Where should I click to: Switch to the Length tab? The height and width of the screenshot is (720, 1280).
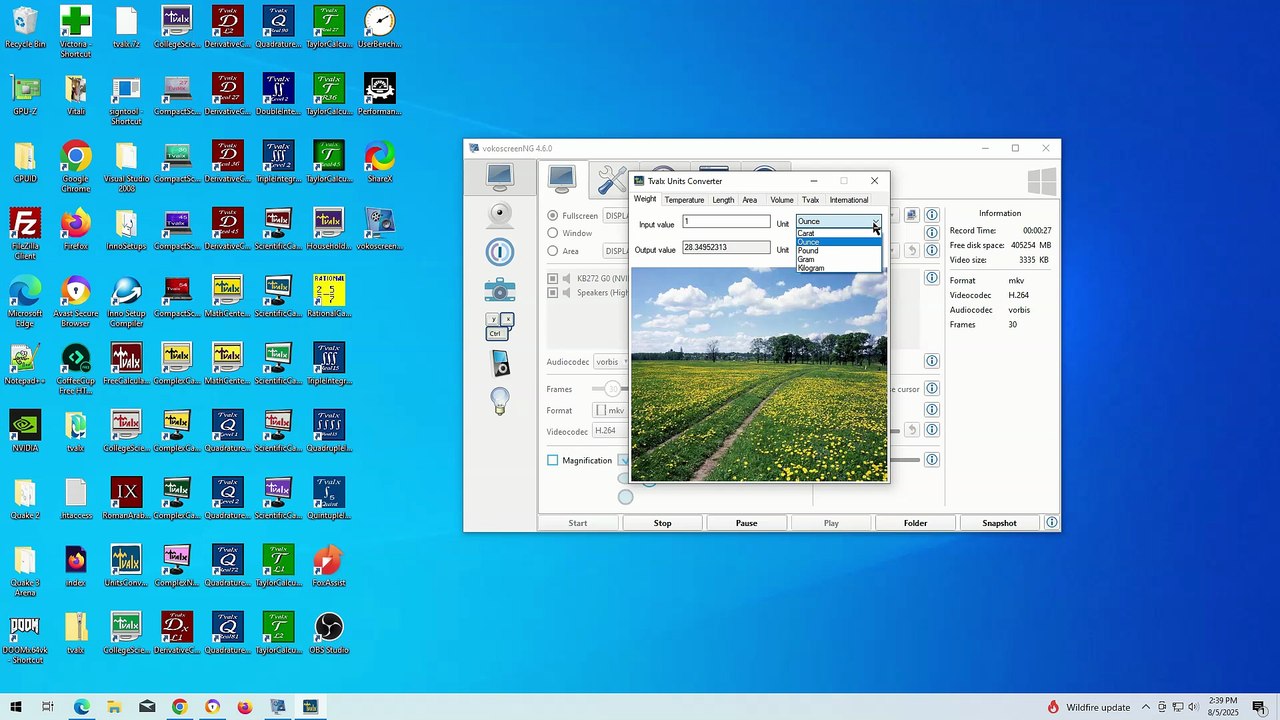723,200
